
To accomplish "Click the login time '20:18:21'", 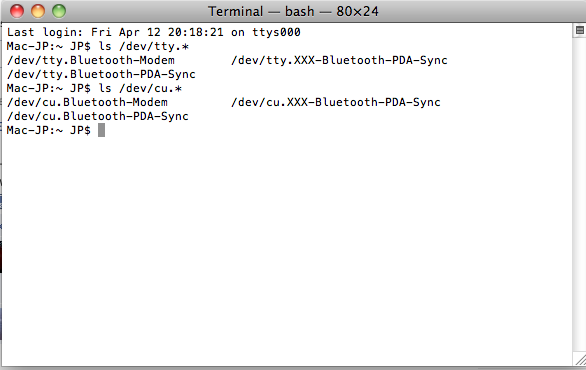I will pos(195,32).
